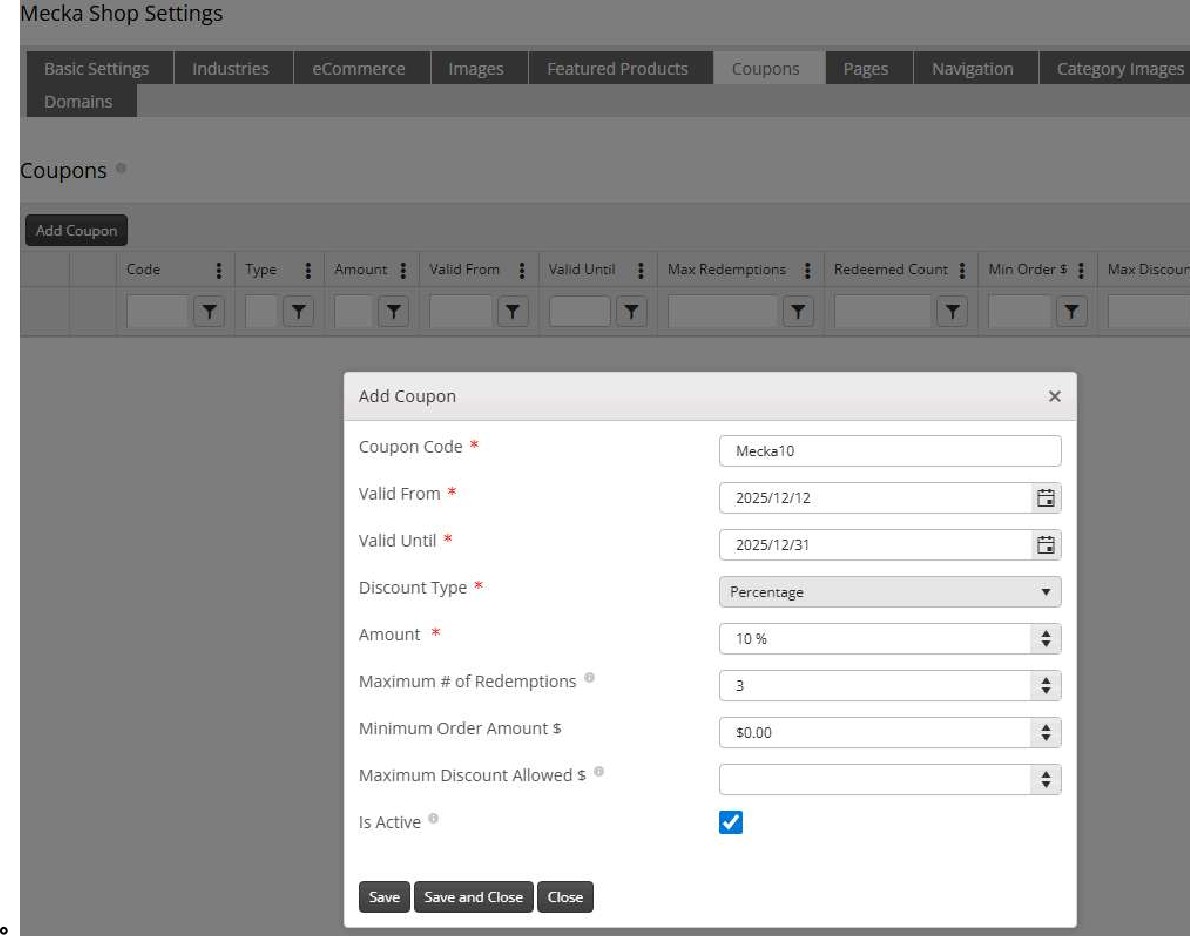The image size is (1190, 936).
Task: Uncheck the Is Active checkbox
Action: click(x=731, y=822)
